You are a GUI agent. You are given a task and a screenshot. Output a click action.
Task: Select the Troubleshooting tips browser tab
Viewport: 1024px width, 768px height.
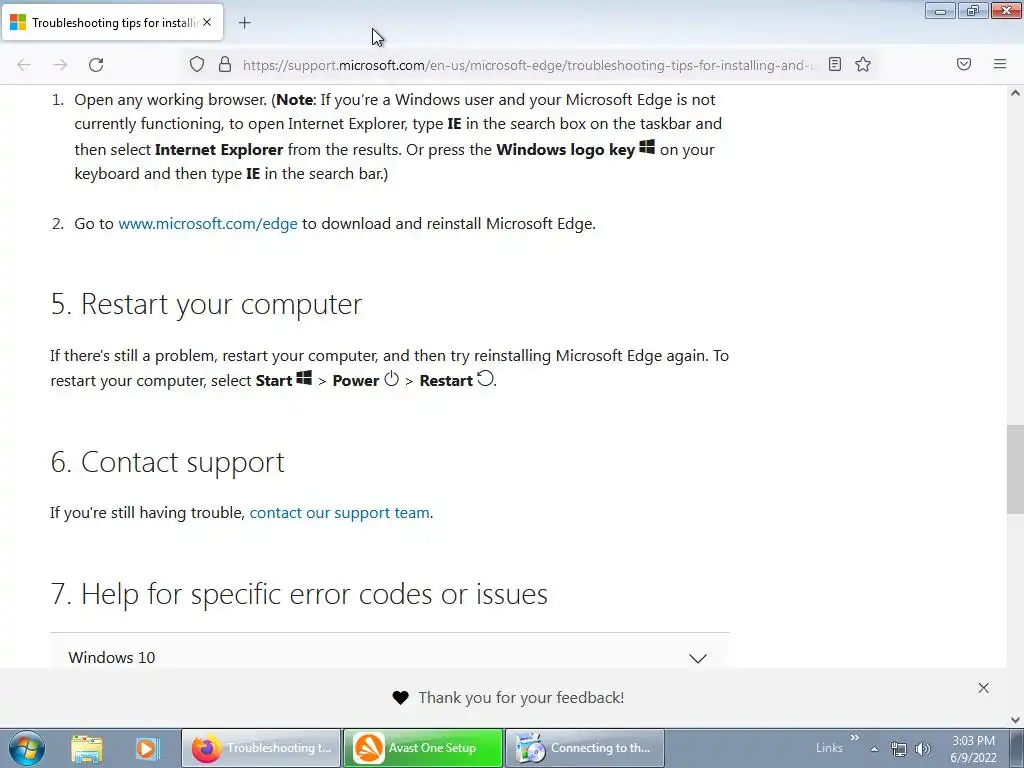tap(112, 22)
